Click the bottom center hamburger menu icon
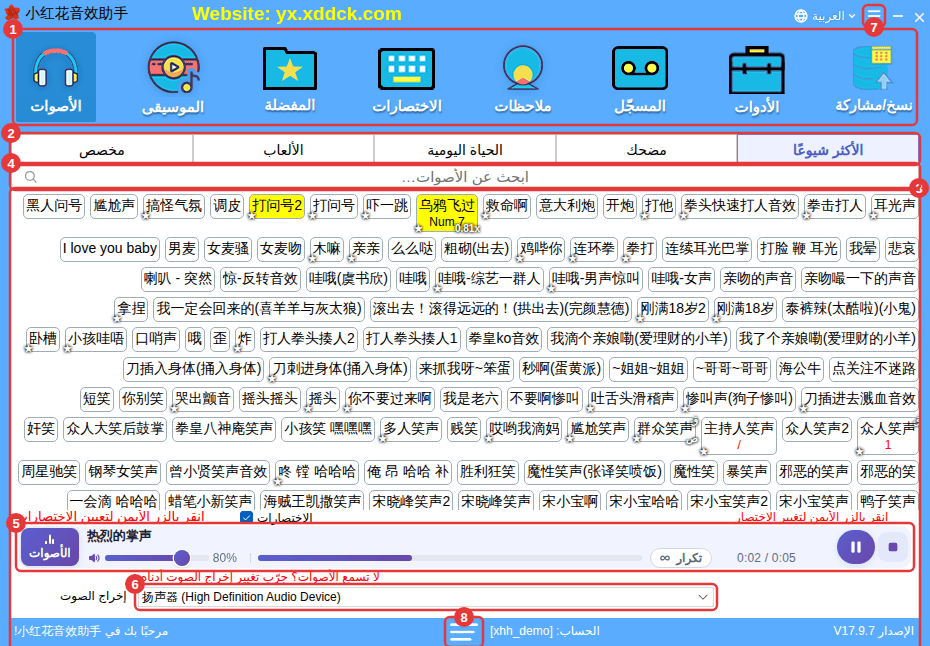This screenshot has width=930, height=646. (x=463, y=632)
